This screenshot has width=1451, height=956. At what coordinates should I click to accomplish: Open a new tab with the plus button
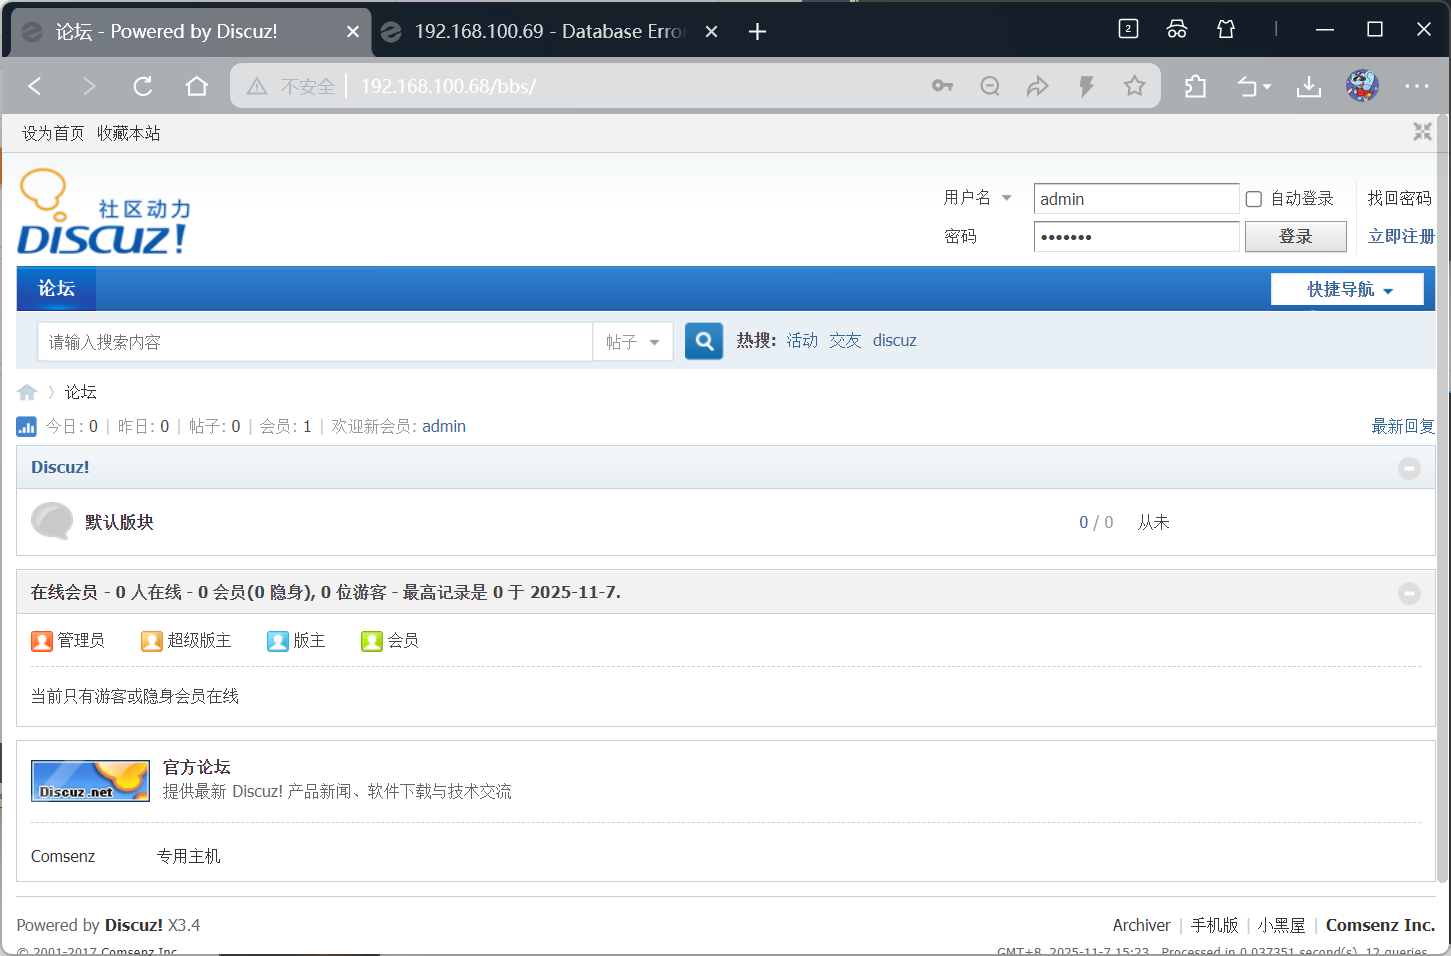[x=757, y=31]
